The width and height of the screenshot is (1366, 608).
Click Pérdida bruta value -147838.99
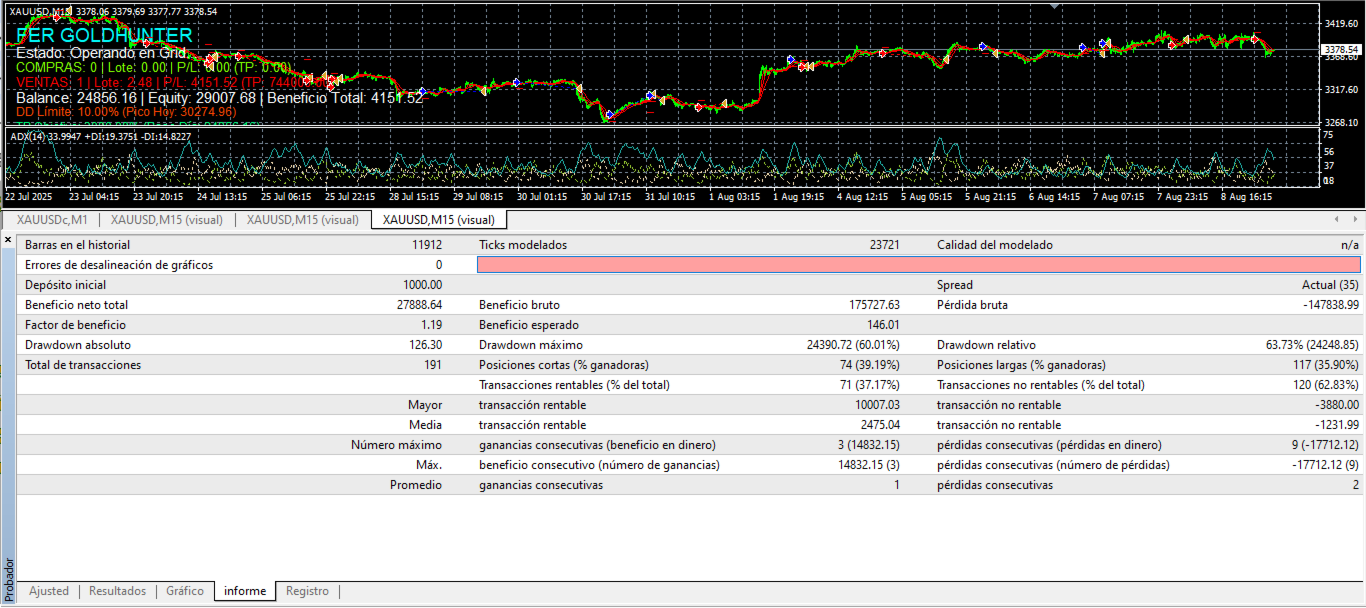(x=1331, y=305)
